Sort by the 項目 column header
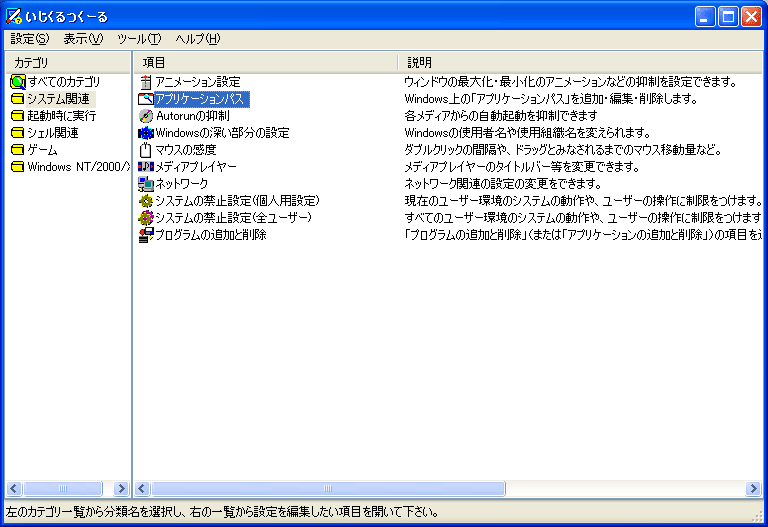 pos(265,63)
